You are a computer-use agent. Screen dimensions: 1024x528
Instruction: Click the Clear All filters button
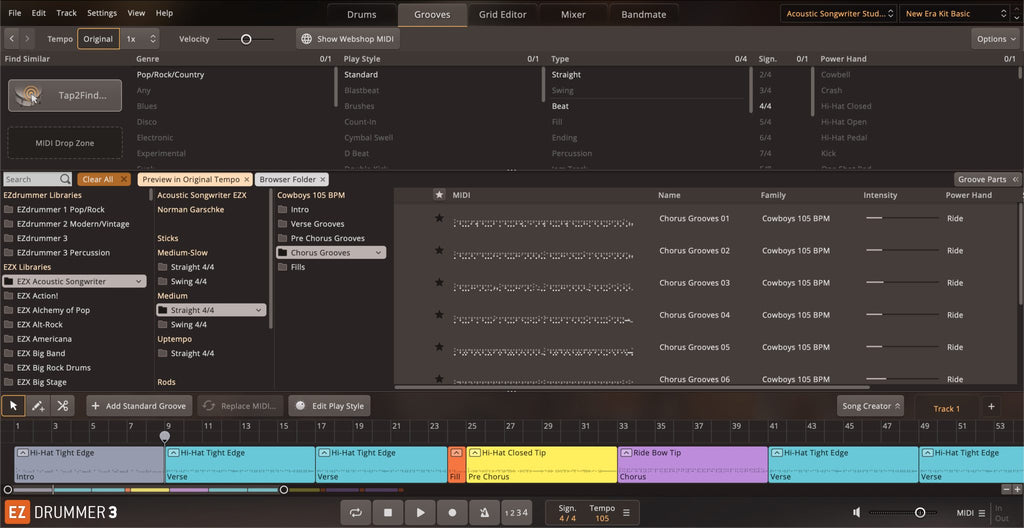click(x=104, y=179)
